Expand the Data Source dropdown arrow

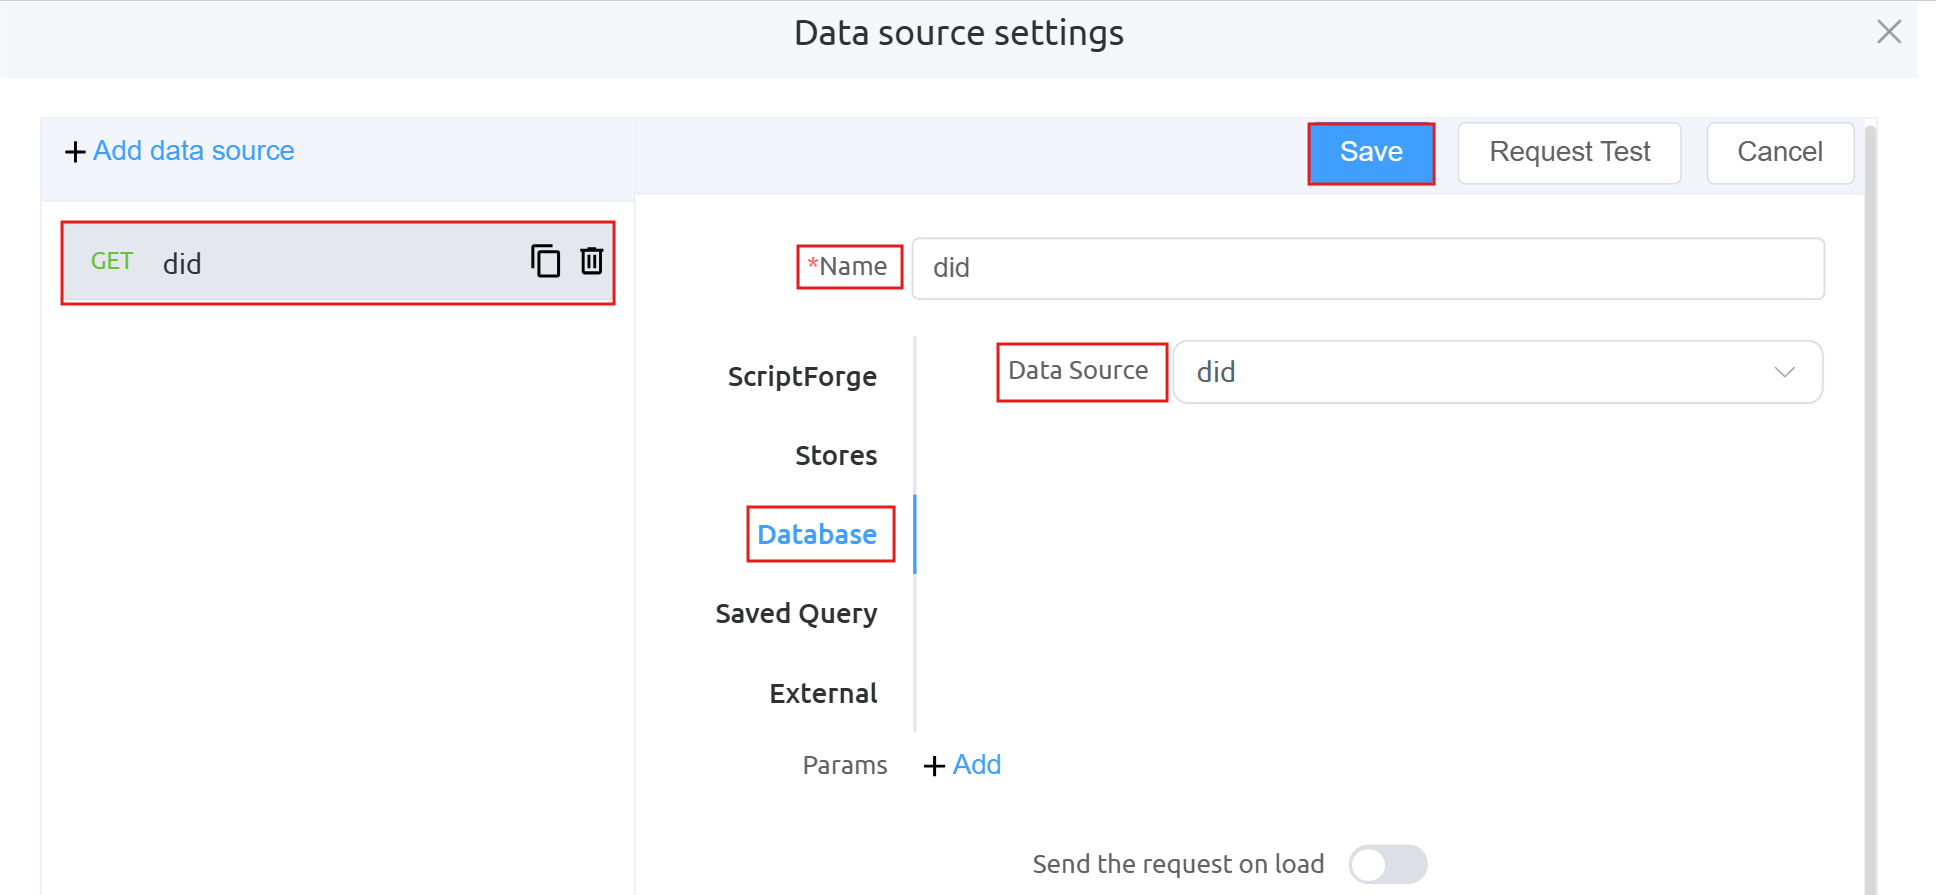click(1784, 372)
